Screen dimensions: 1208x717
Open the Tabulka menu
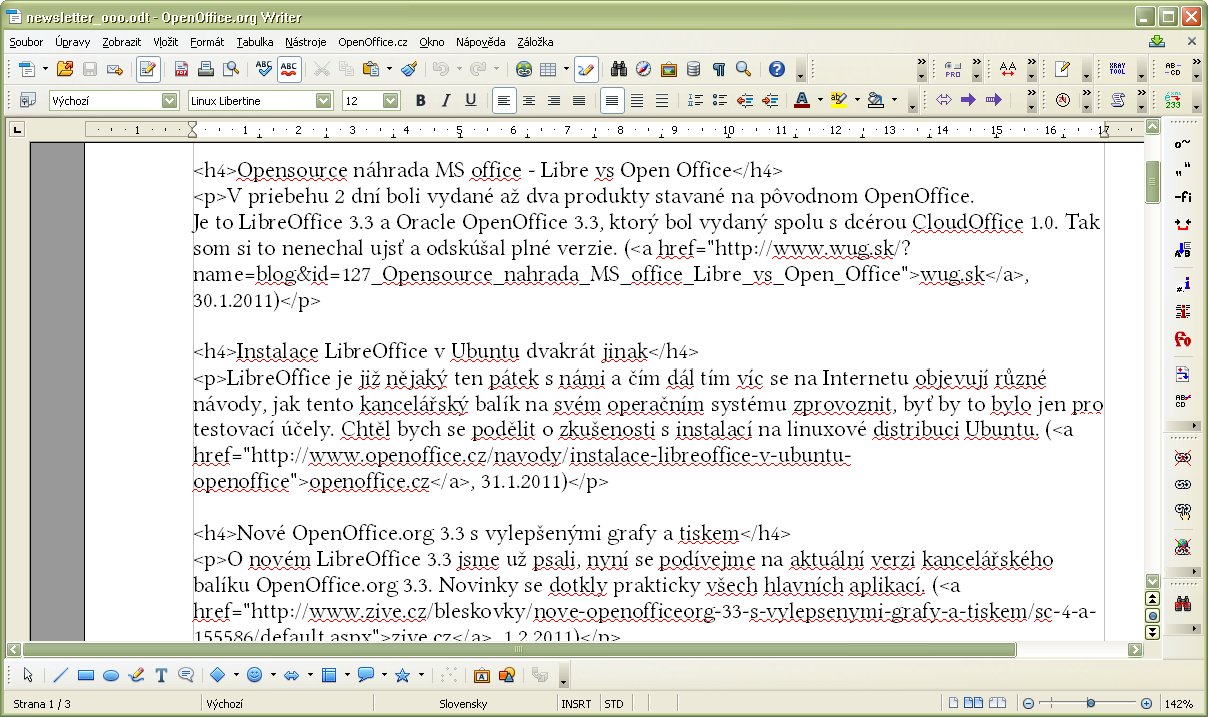255,42
